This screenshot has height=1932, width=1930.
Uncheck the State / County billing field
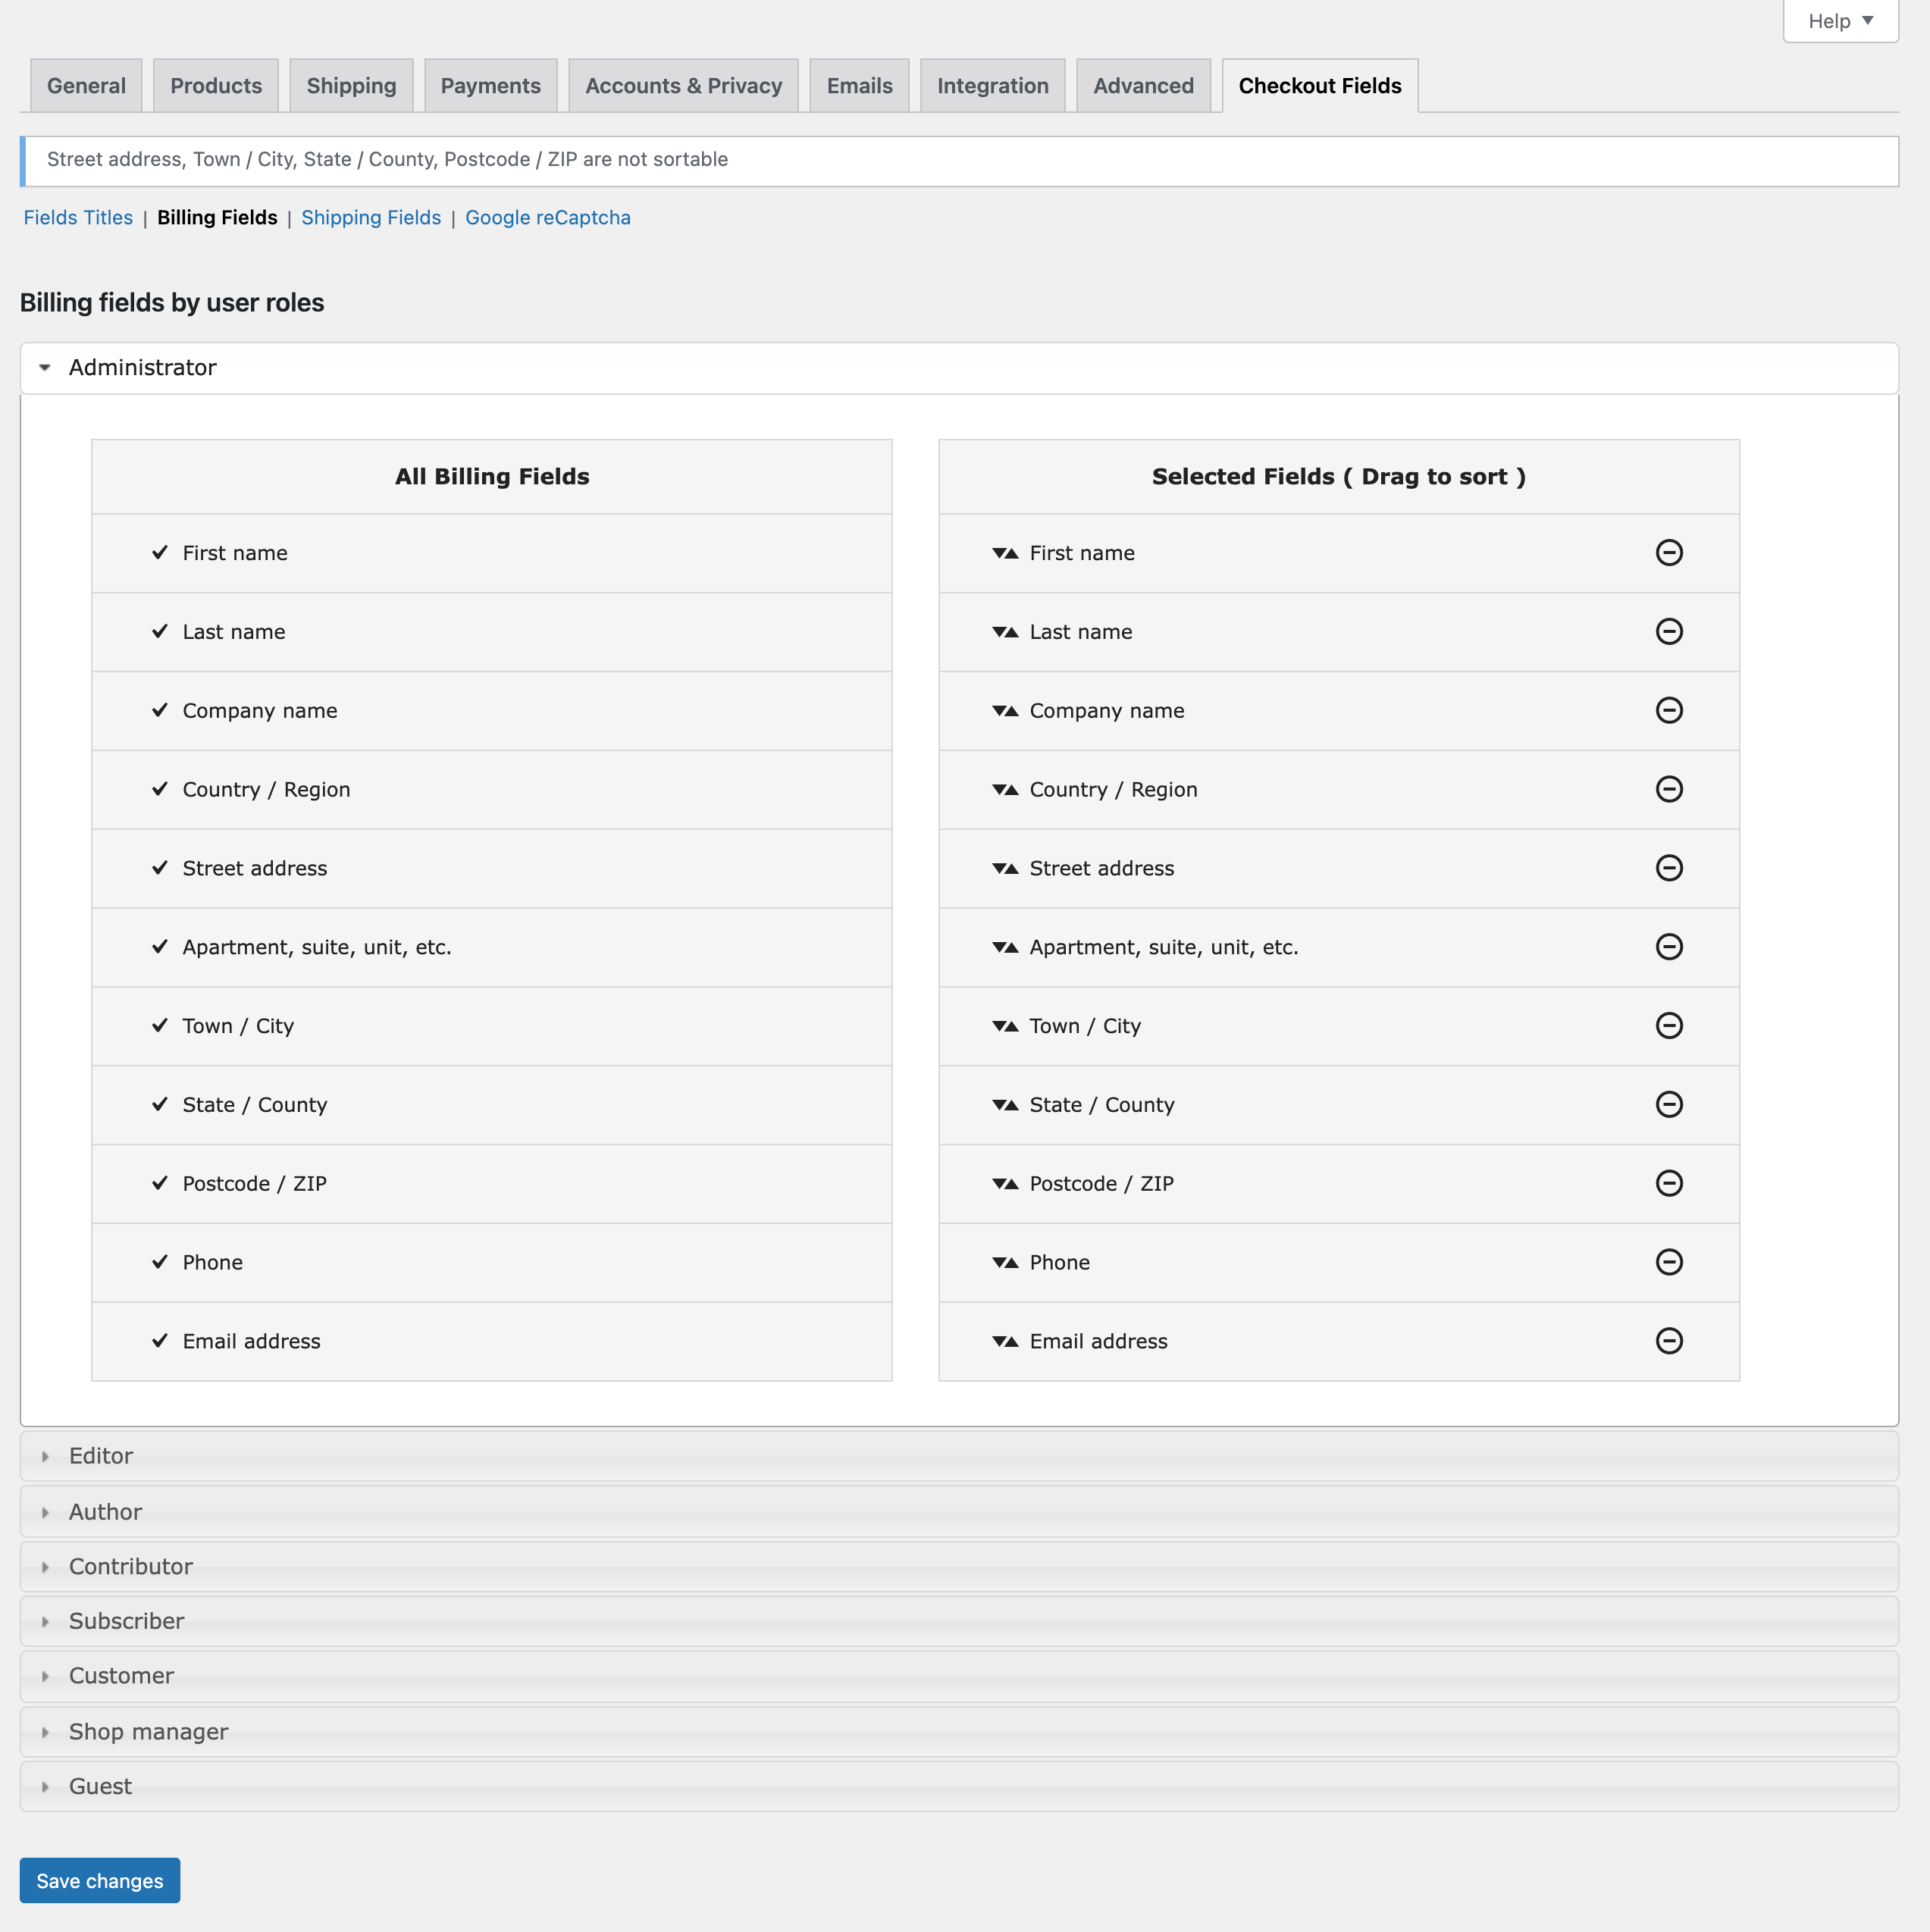[160, 1104]
